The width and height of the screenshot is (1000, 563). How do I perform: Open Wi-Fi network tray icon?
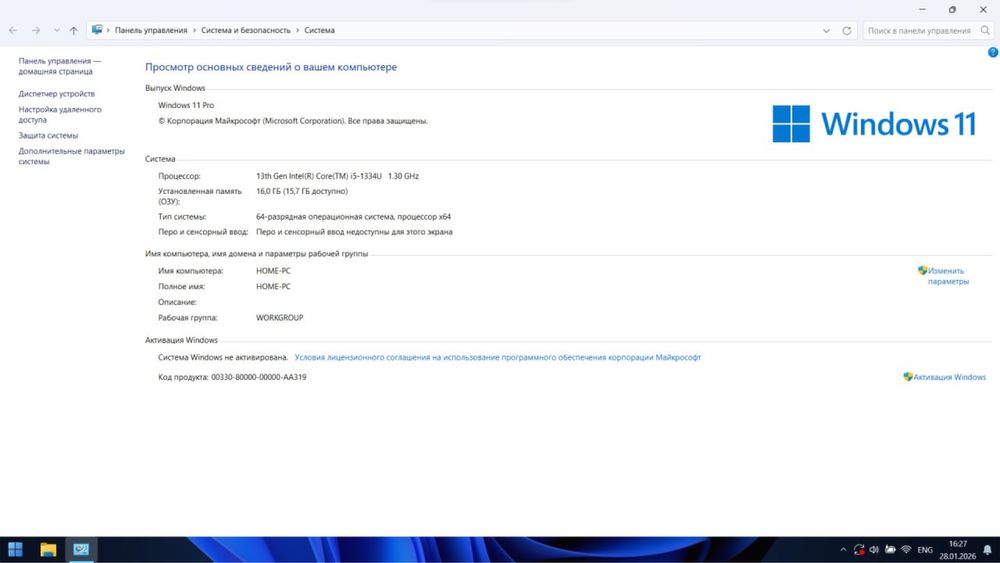[906, 550]
